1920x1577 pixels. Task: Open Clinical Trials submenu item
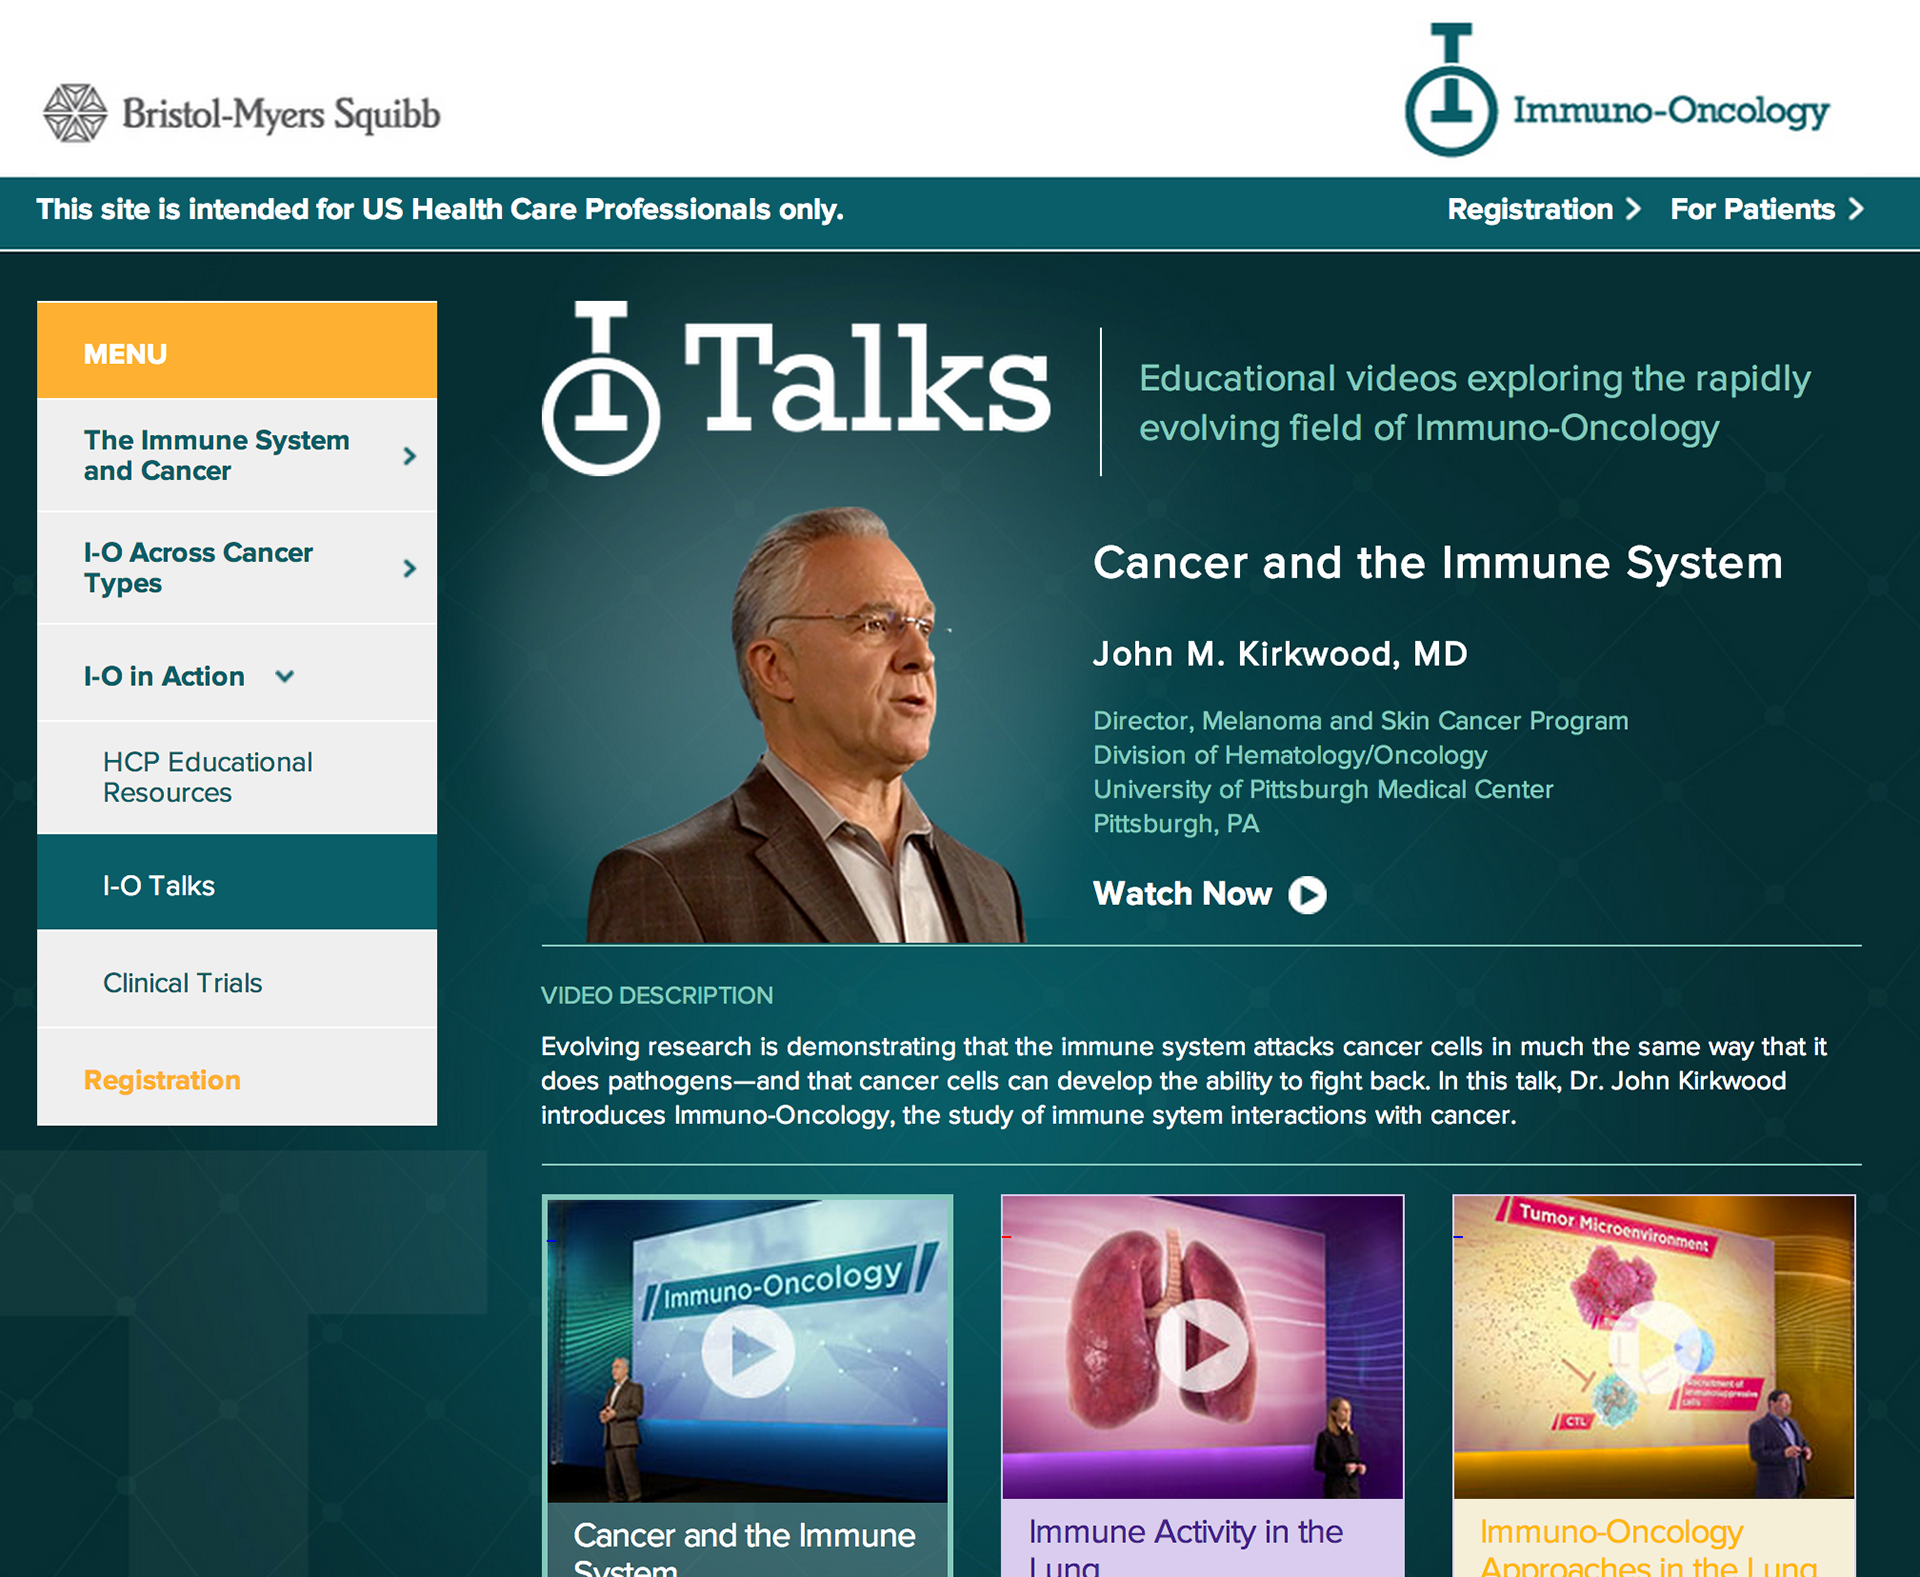(x=237, y=980)
